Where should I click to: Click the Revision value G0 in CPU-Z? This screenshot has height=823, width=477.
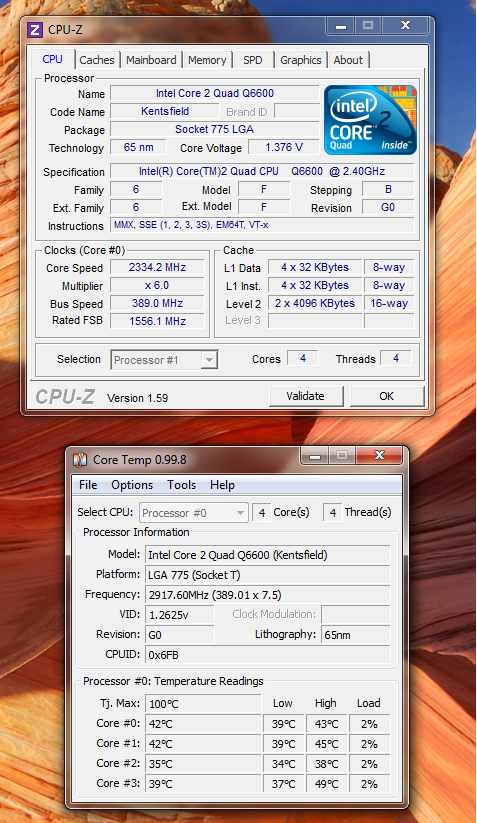click(388, 207)
